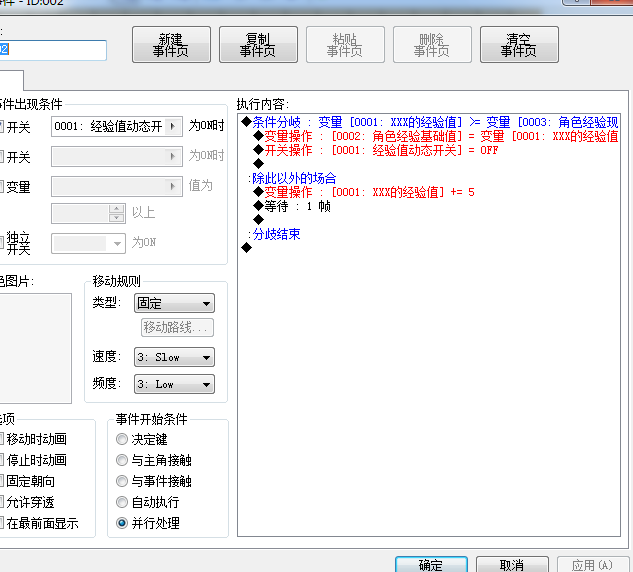Open the 独立开关 letter dropdown
This screenshot has width=633, height=572.
click(x=88, y=243)
